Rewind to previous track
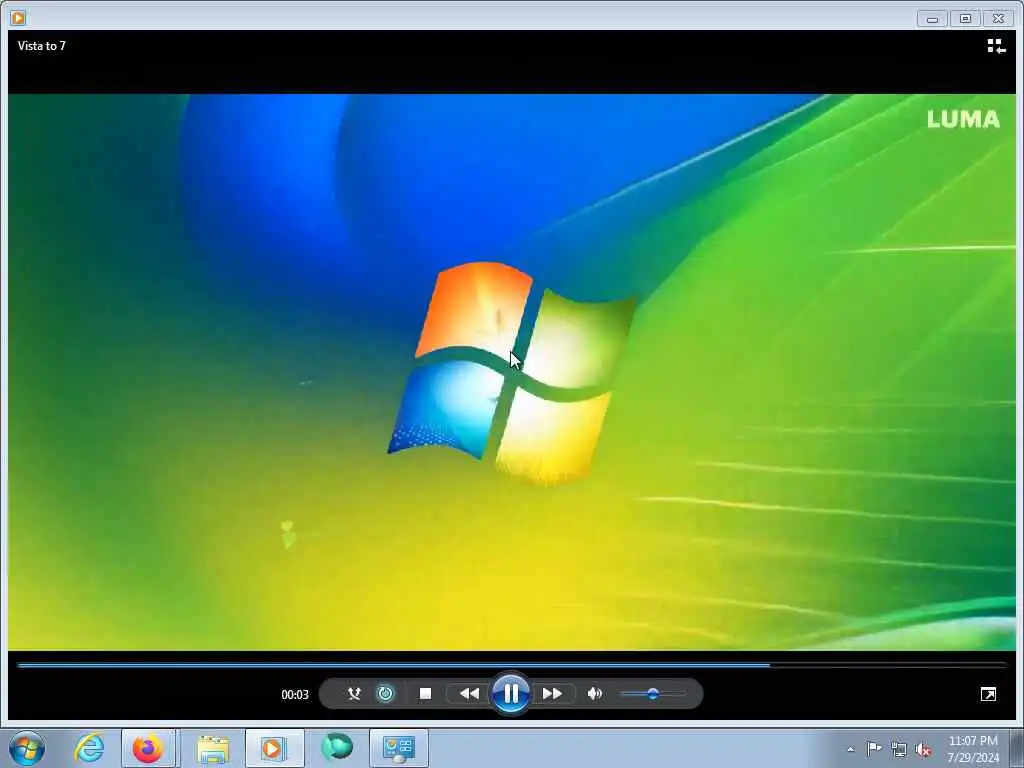Screen dimensions: 1024x768 coord(469,694)
